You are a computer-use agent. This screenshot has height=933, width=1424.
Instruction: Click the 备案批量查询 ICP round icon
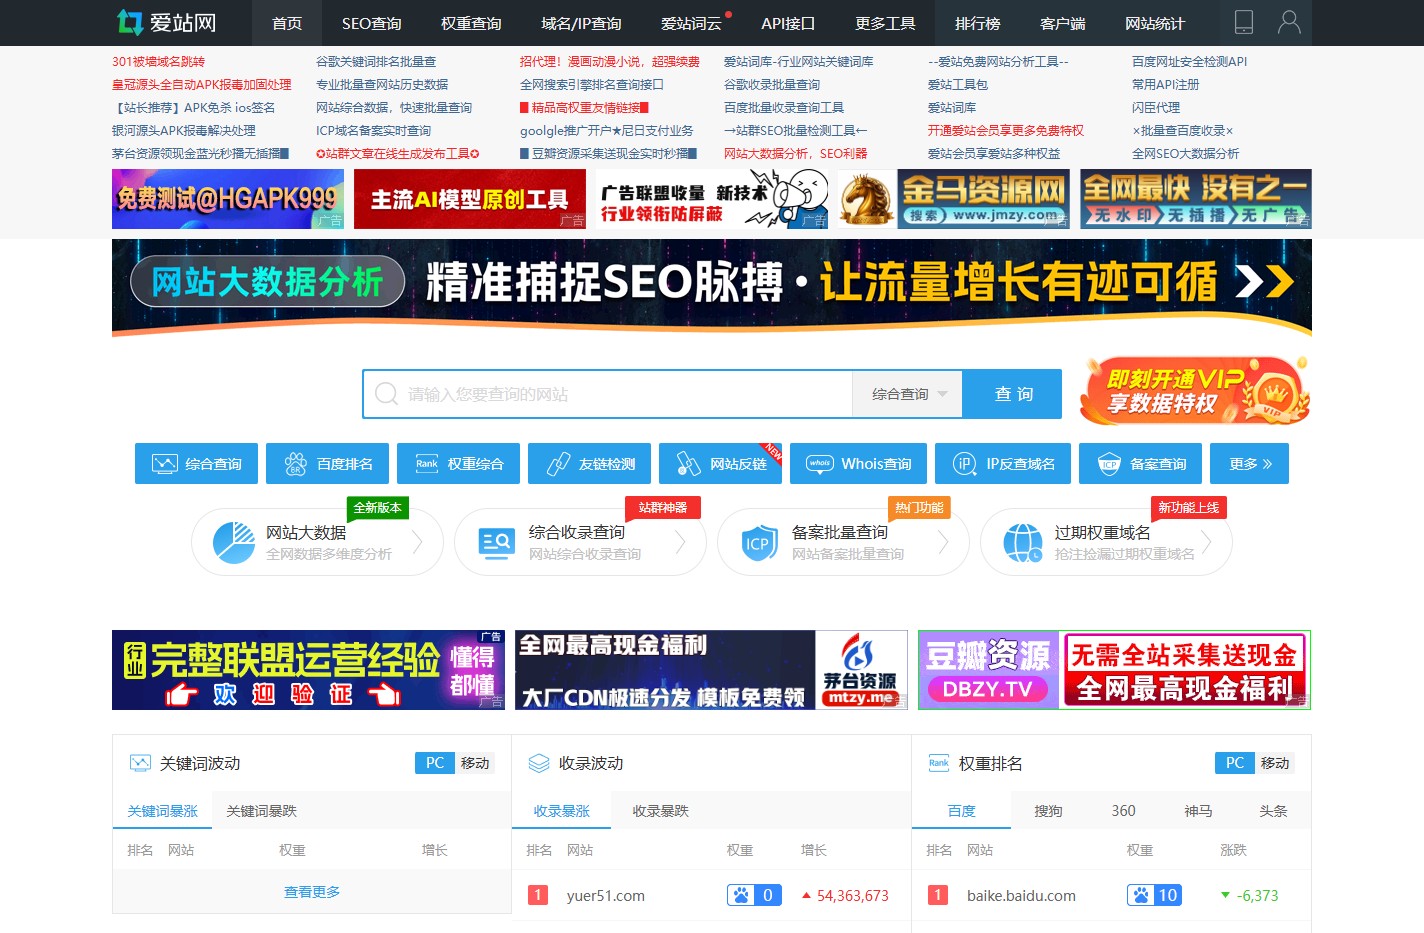pyautogui.click(x=758, y=543)
